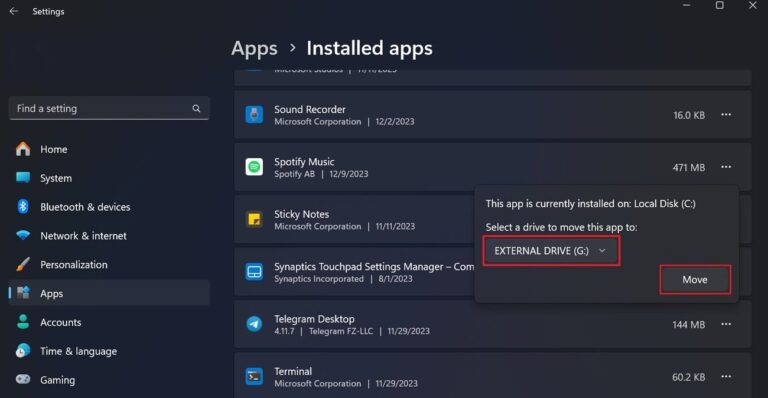Click the Home house icon

click(23, 149)
